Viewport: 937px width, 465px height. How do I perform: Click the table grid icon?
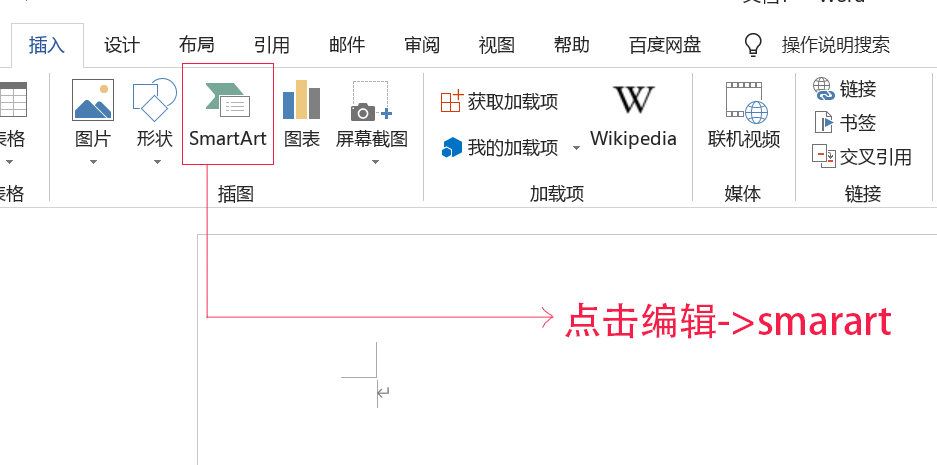(13, 99)
